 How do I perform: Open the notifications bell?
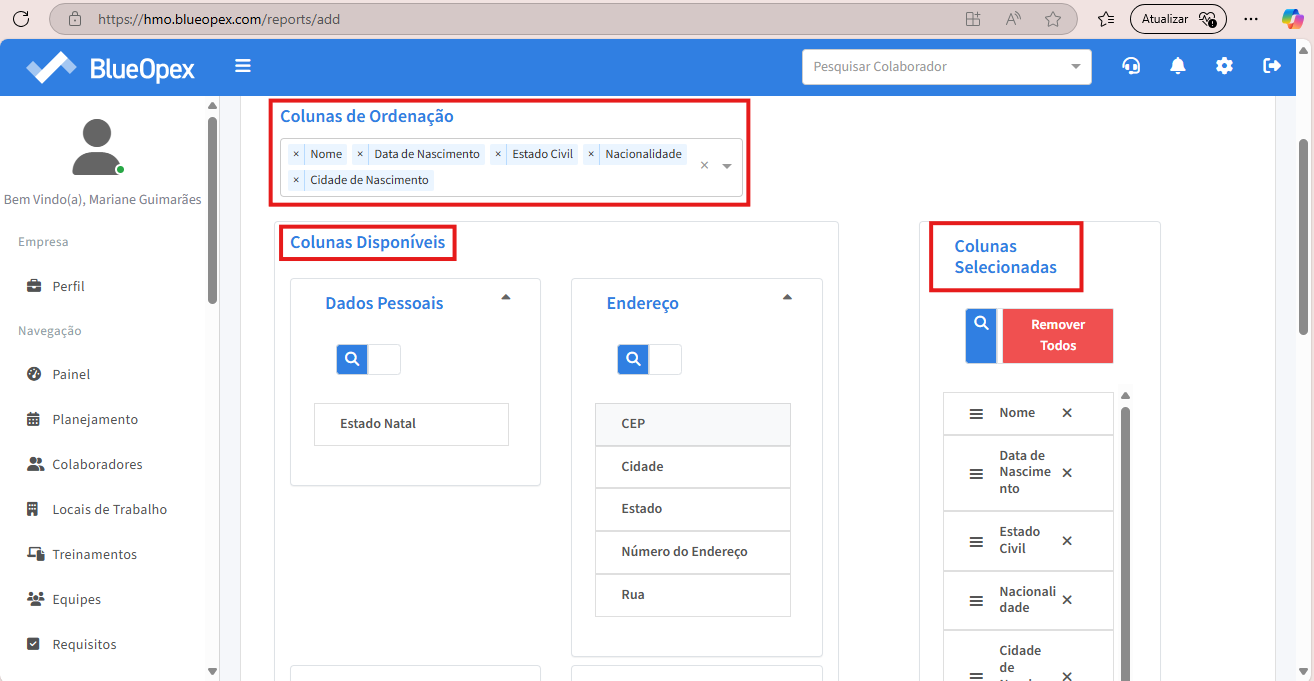tap(1178, 66)
